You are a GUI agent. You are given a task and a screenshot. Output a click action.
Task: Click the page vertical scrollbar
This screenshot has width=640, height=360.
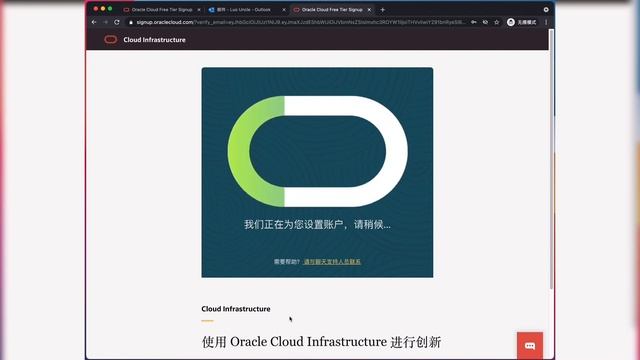pyautogui.click(x=551, y=159)
